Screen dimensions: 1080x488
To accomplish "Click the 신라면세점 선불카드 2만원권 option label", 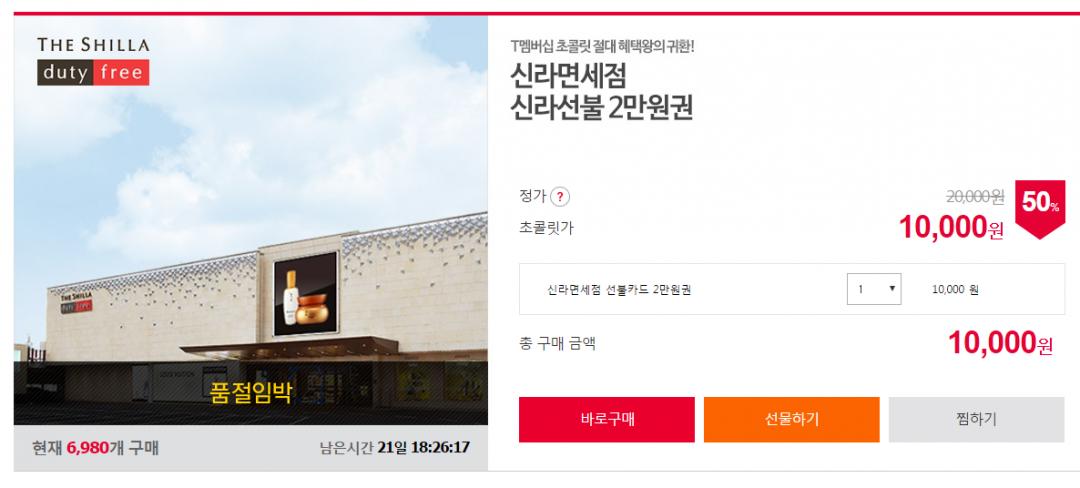I will [619, 290].
